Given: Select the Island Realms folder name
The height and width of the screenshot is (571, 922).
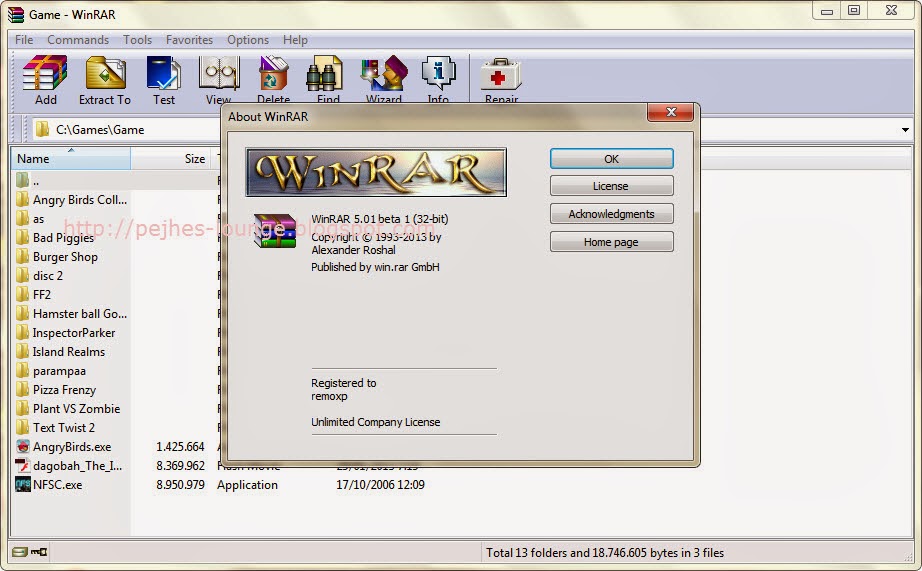Looking at the screenshot, I should (69, 352).
